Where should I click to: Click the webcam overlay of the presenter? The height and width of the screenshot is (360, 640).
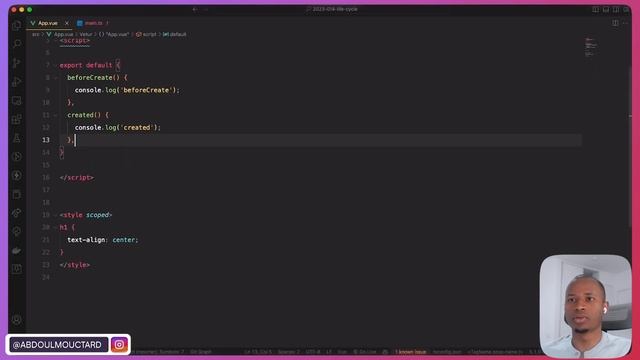[x=585, y=307]
